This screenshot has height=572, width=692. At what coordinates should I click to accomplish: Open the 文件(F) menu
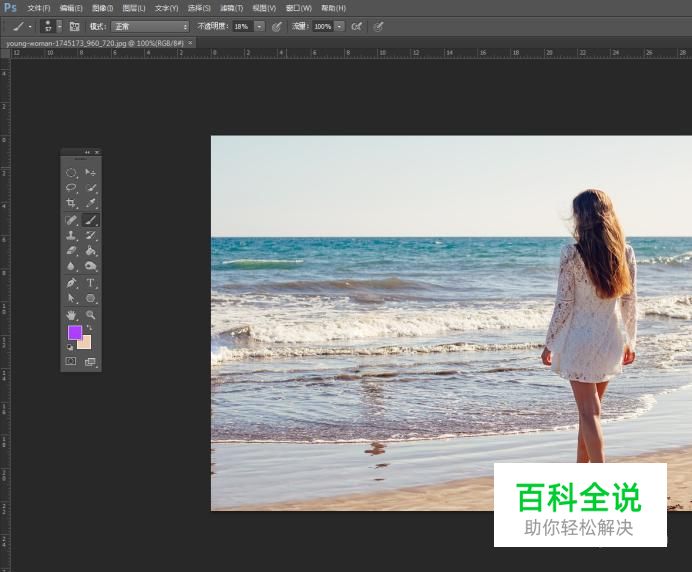coord(38,8)
